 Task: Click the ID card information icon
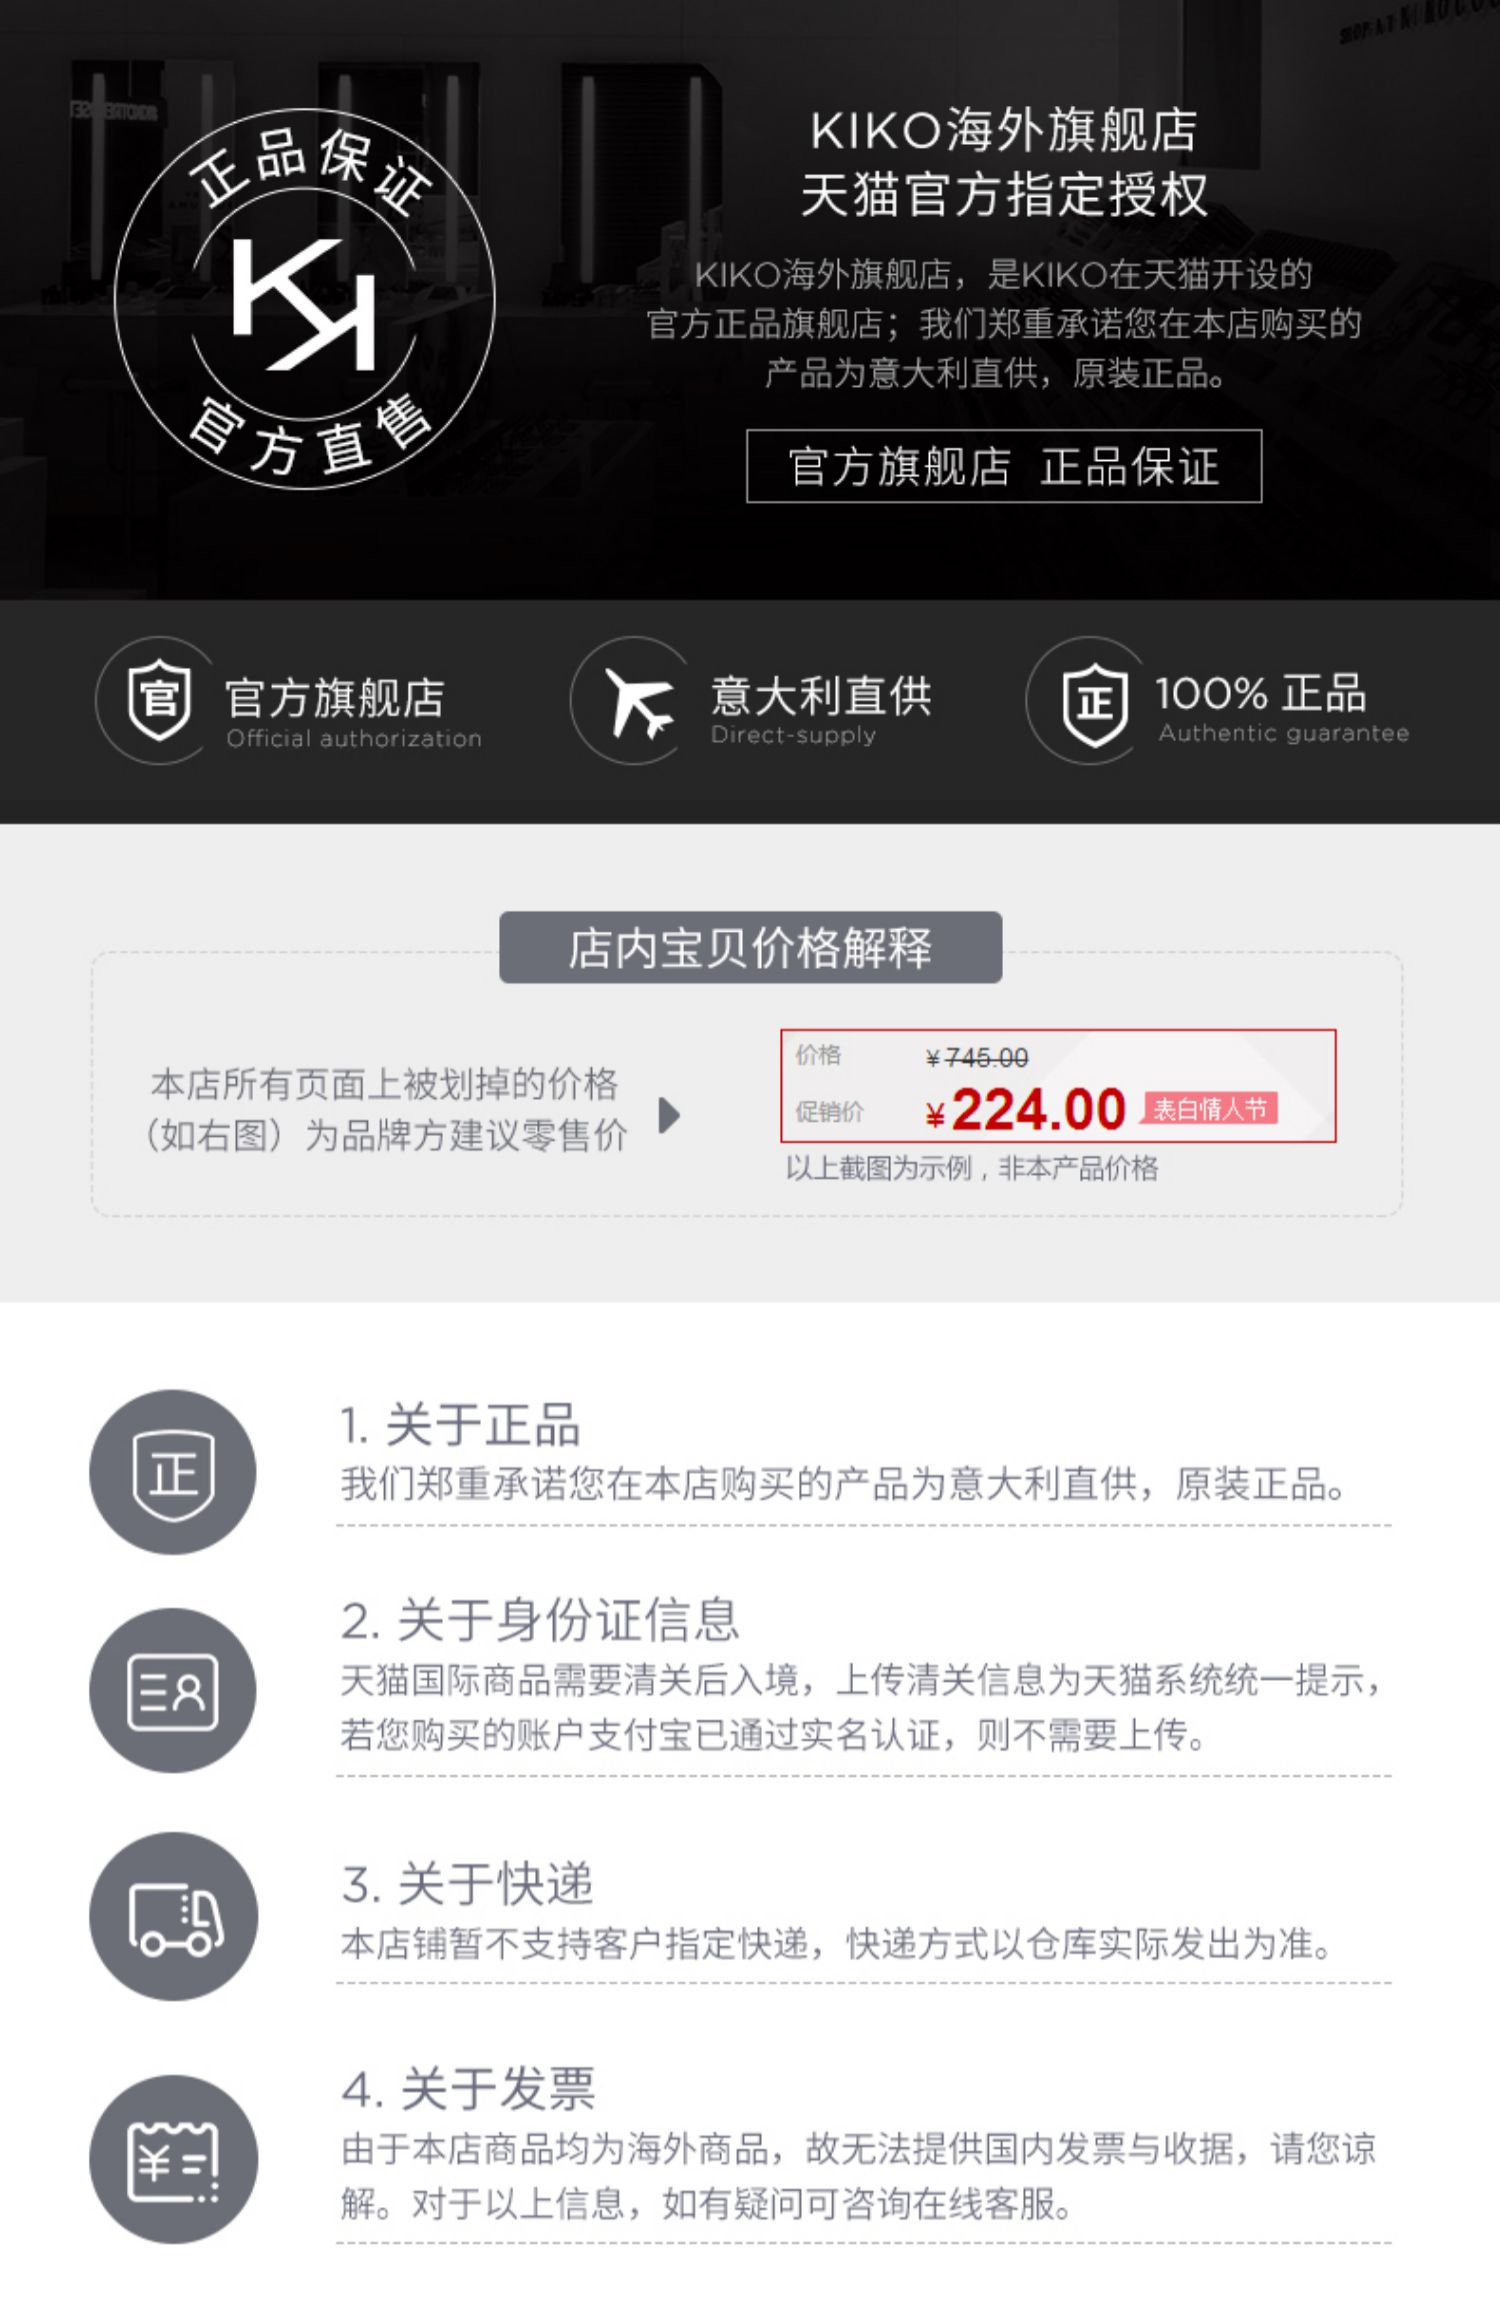173,1691
